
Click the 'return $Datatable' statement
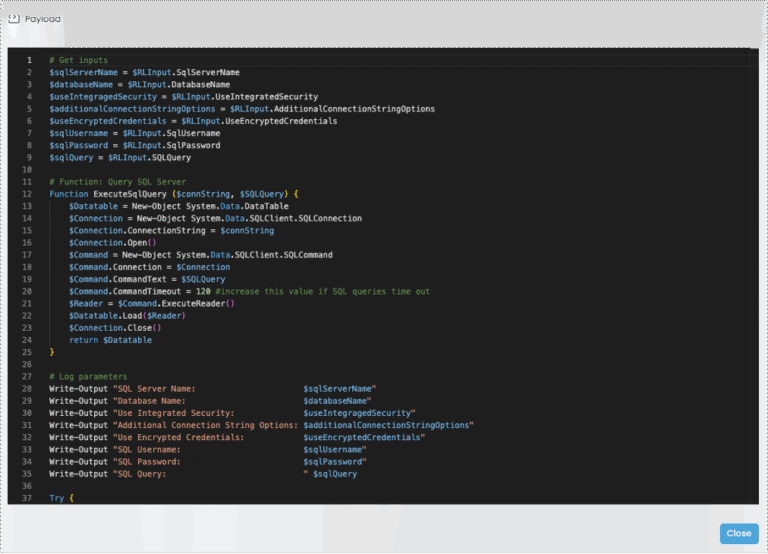point(110,340)
